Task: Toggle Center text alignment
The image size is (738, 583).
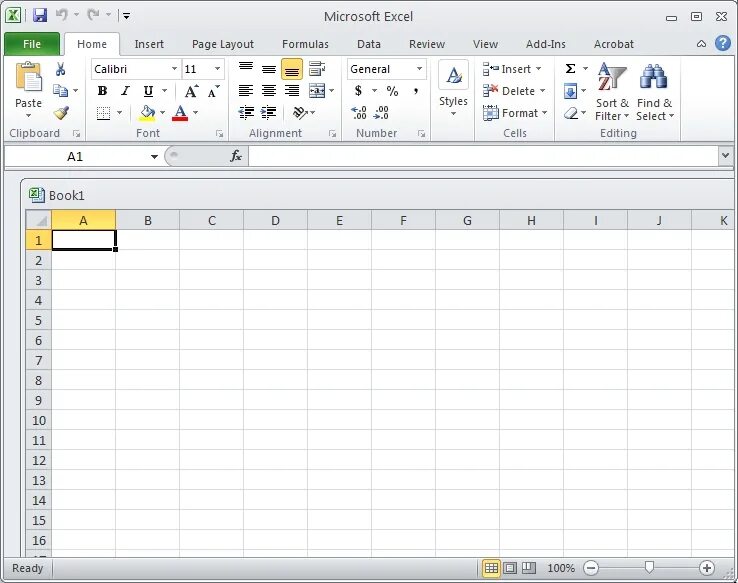Action: (x=269, y=90)
